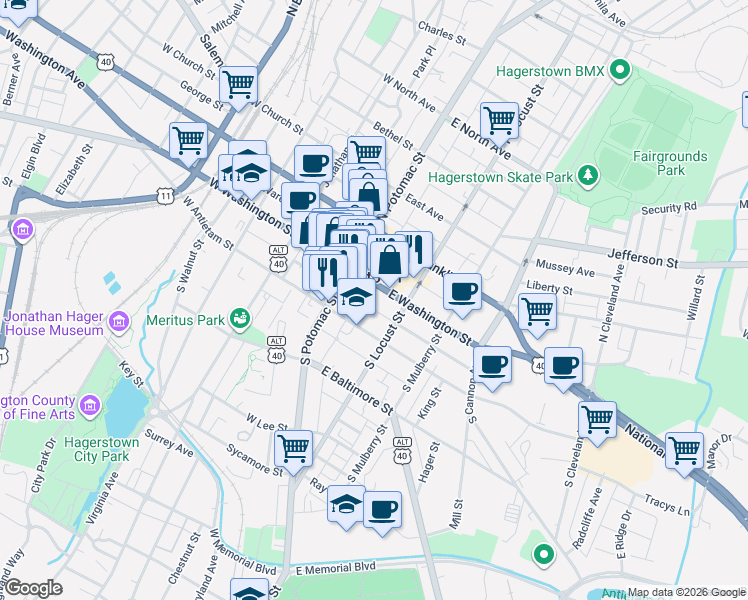Click the E Baltimore St label

[x=357, y=390]
